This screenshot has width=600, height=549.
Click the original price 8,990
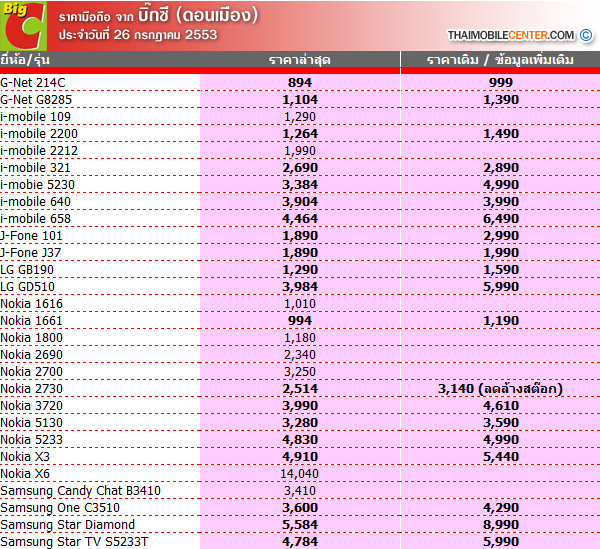point(501,525)
